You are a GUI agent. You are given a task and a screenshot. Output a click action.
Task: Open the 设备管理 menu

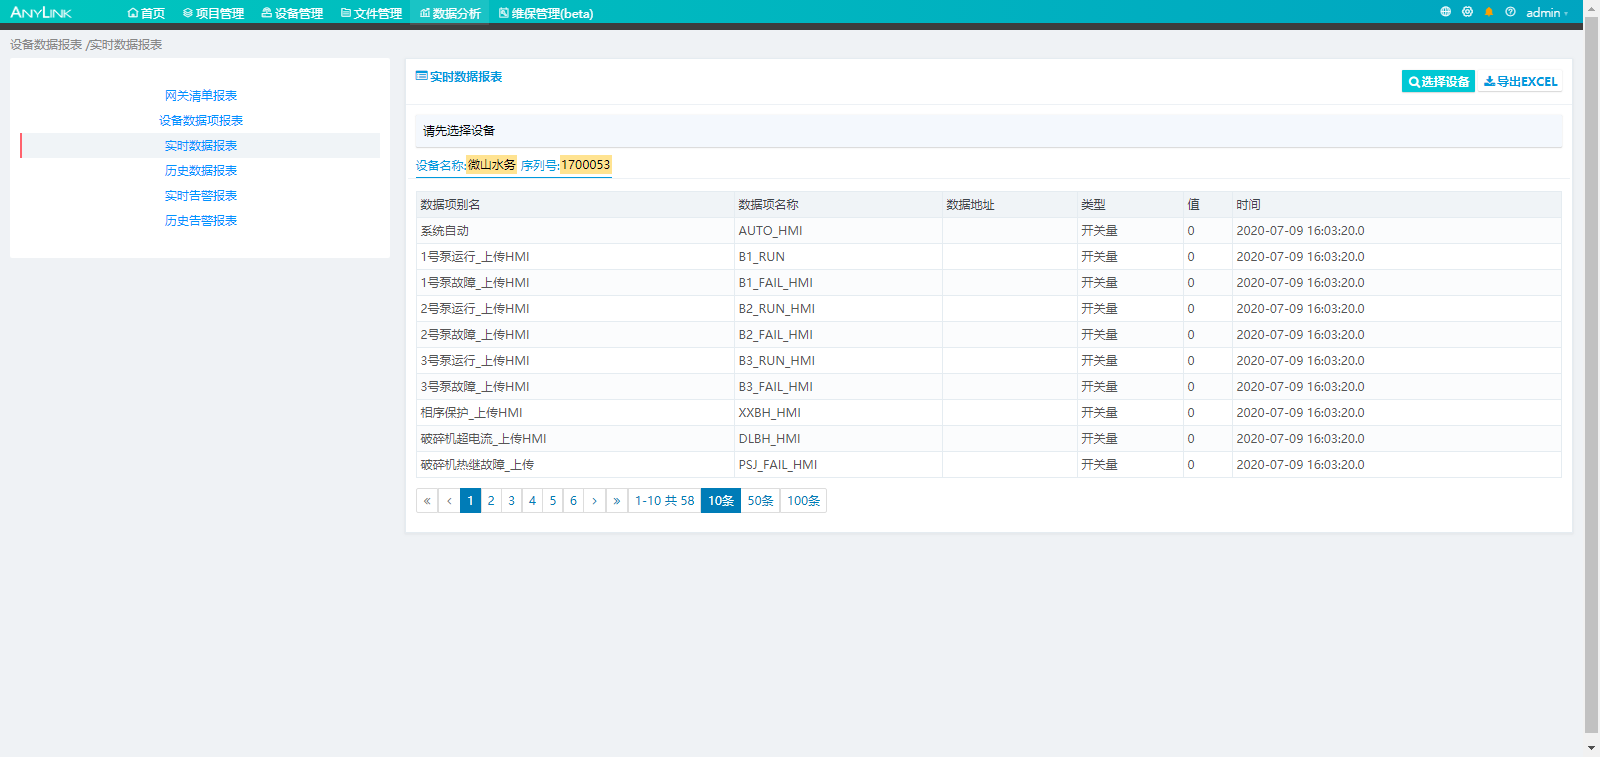pyautogui.click(x=292, y=13)
